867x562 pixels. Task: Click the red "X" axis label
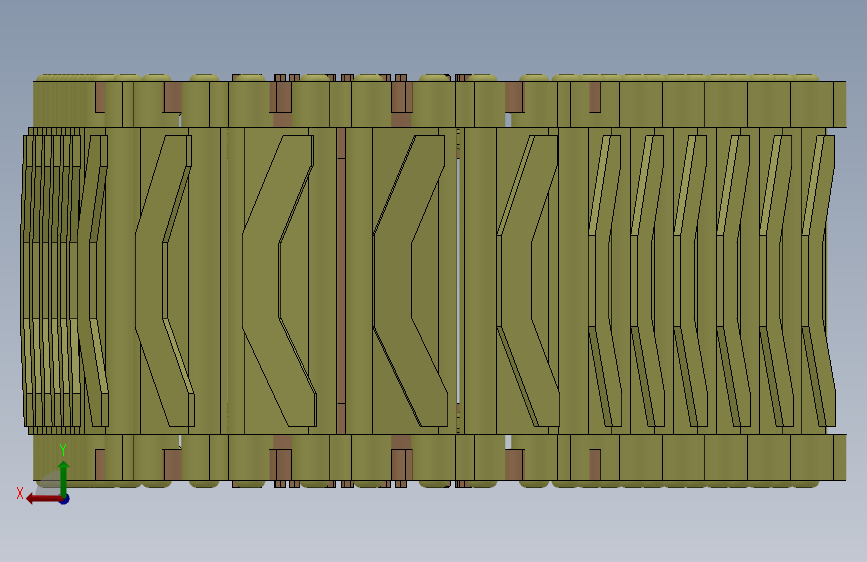click(20, 493)
